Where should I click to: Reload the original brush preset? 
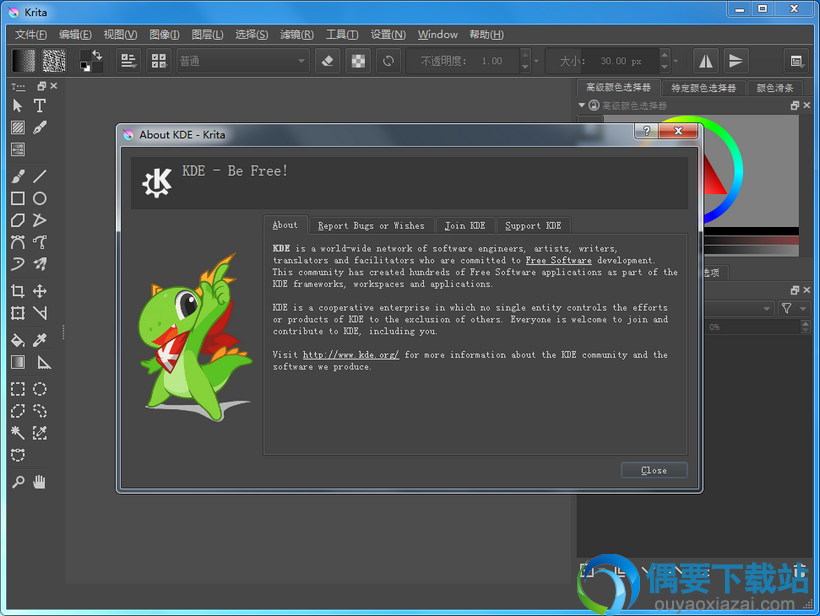pyautogui.click(x=388, y=61)
